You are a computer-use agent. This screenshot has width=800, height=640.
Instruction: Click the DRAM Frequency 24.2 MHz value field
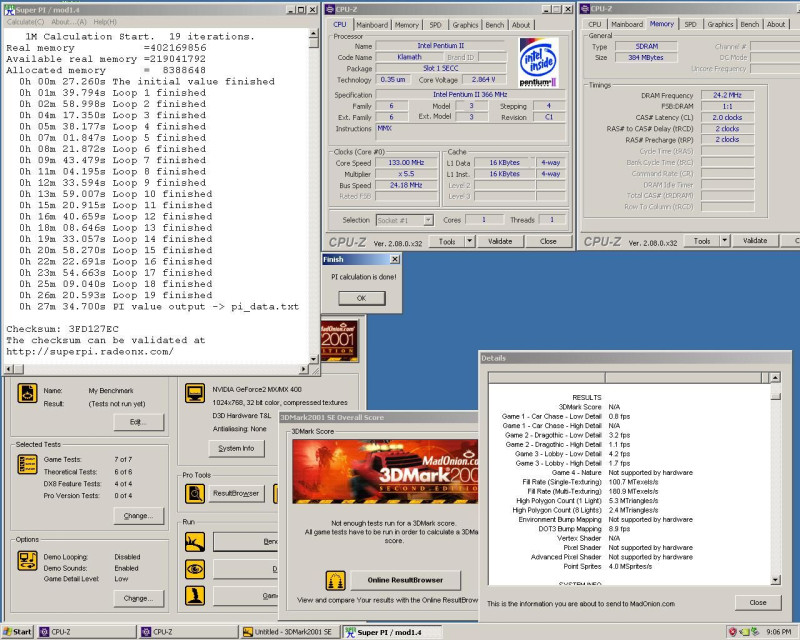tap(727, 95)
